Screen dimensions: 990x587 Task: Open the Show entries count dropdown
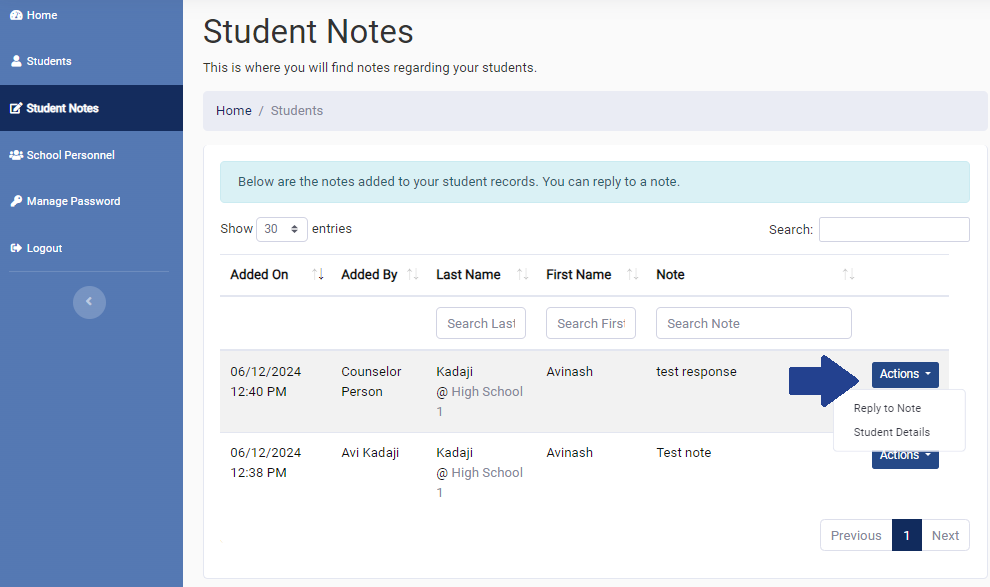click(282, 229)
